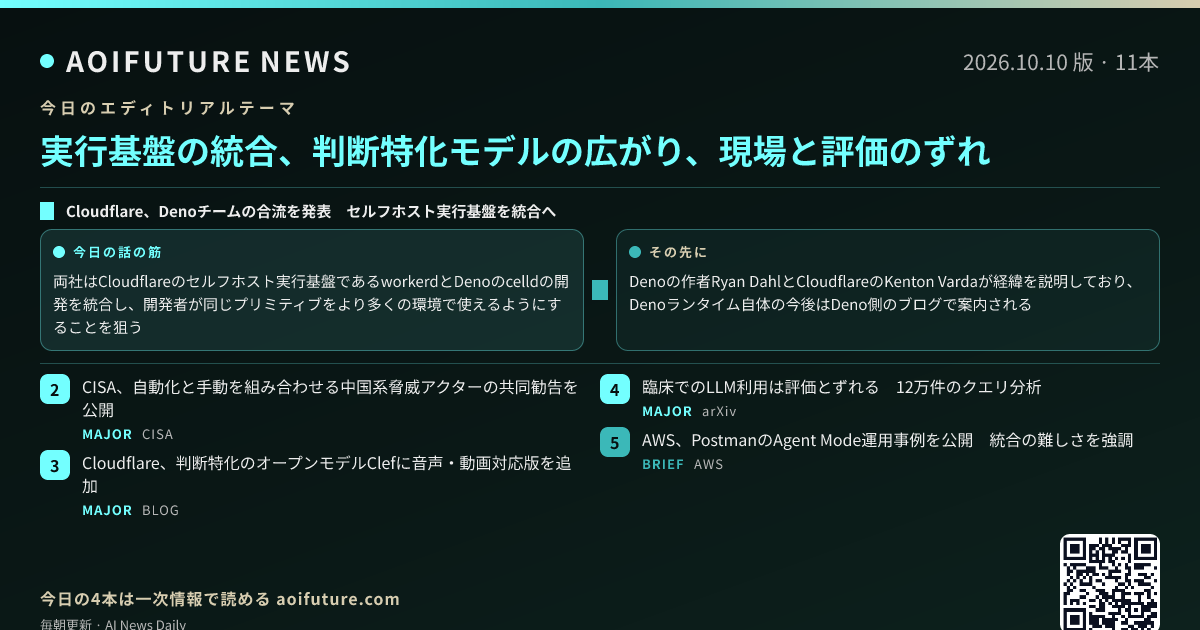Click the MAJOR tag above CISA source

(107, 434)
